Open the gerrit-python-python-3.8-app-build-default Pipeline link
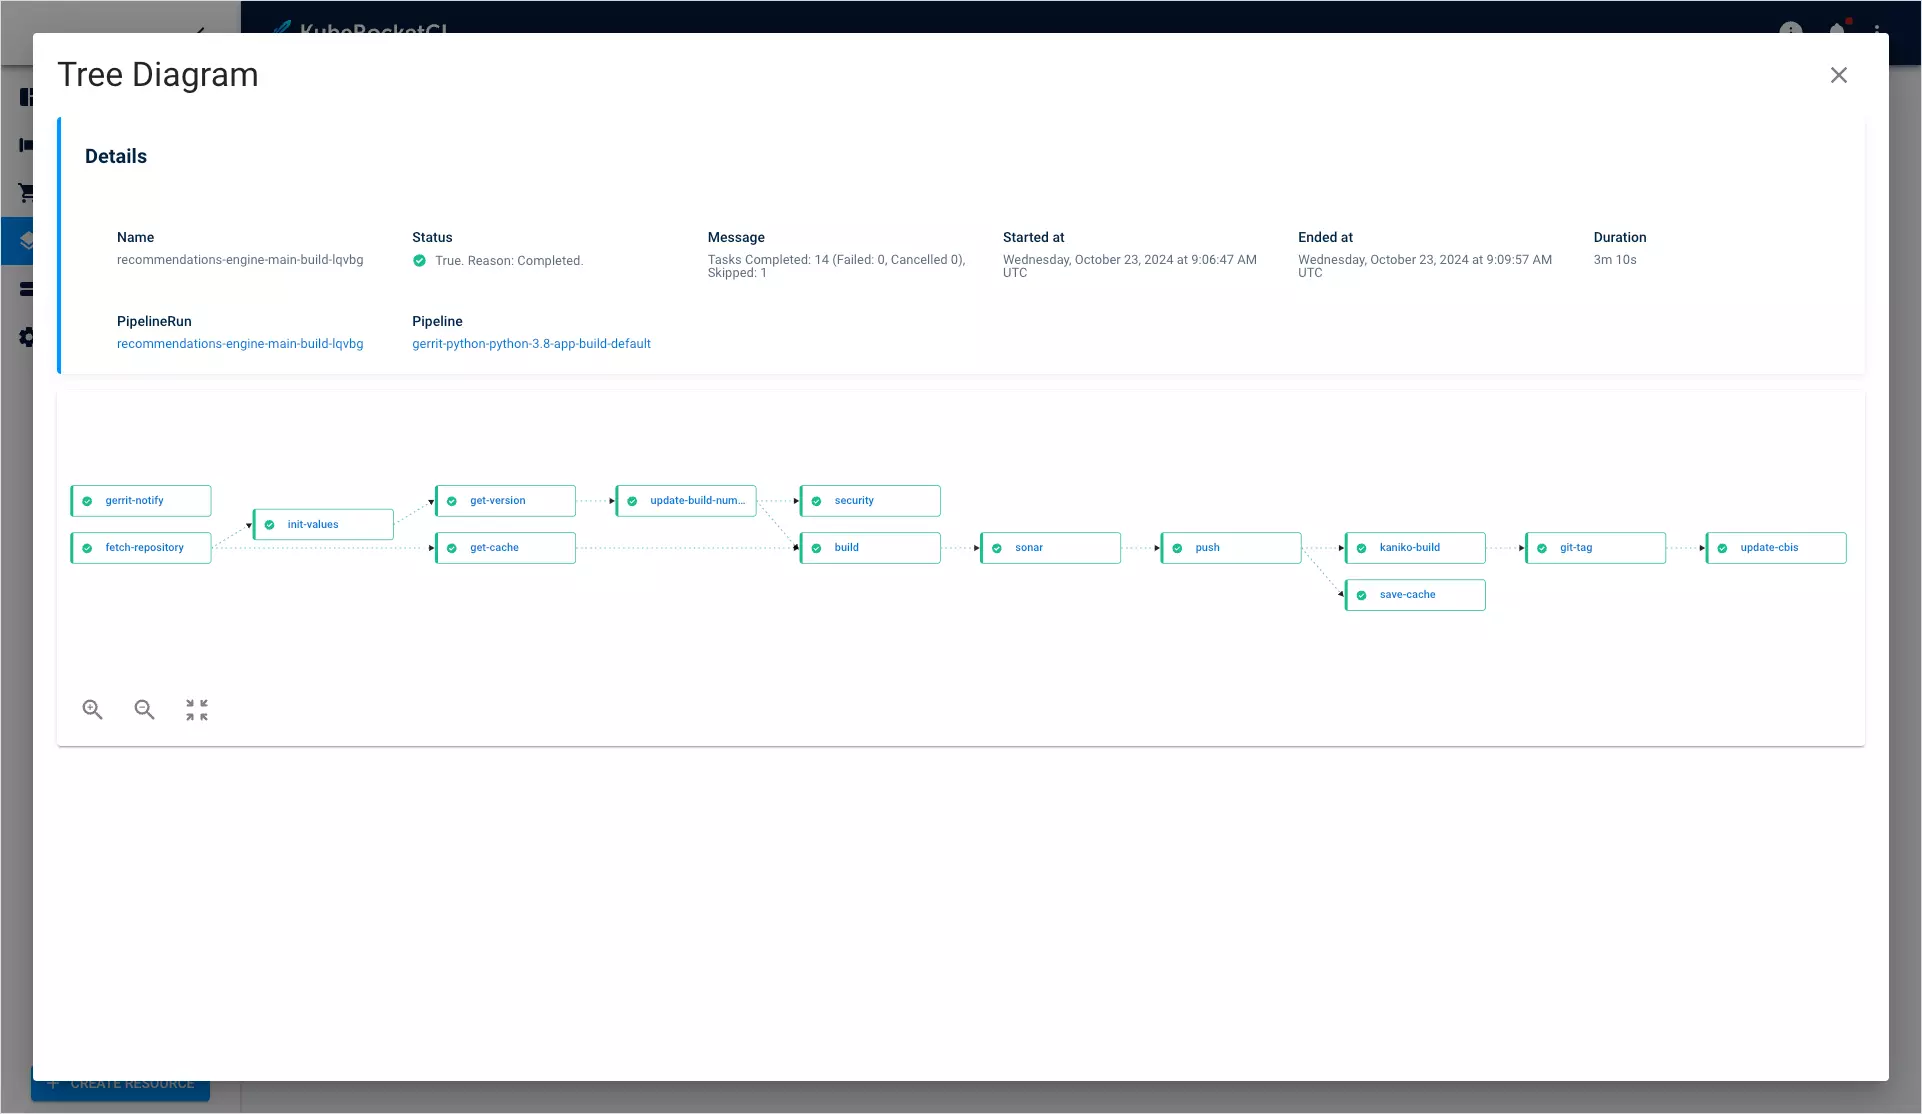This screenshot has width=1922, height=1114. coord(530,343)
